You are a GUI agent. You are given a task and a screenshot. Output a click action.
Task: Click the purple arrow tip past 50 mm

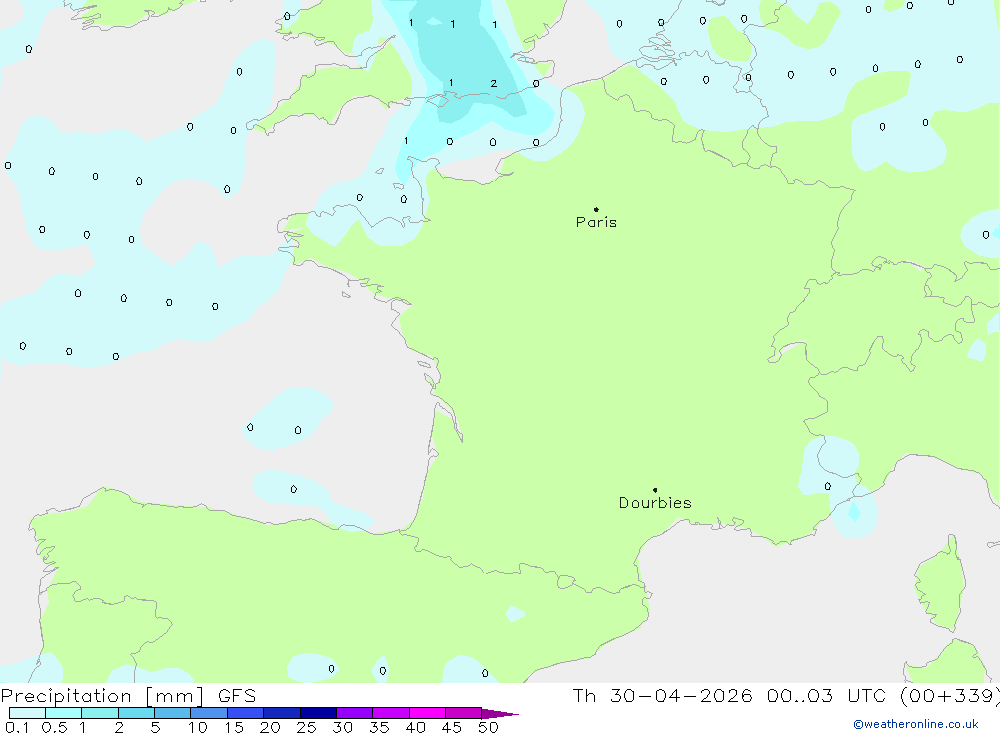(x=500, y=714)
